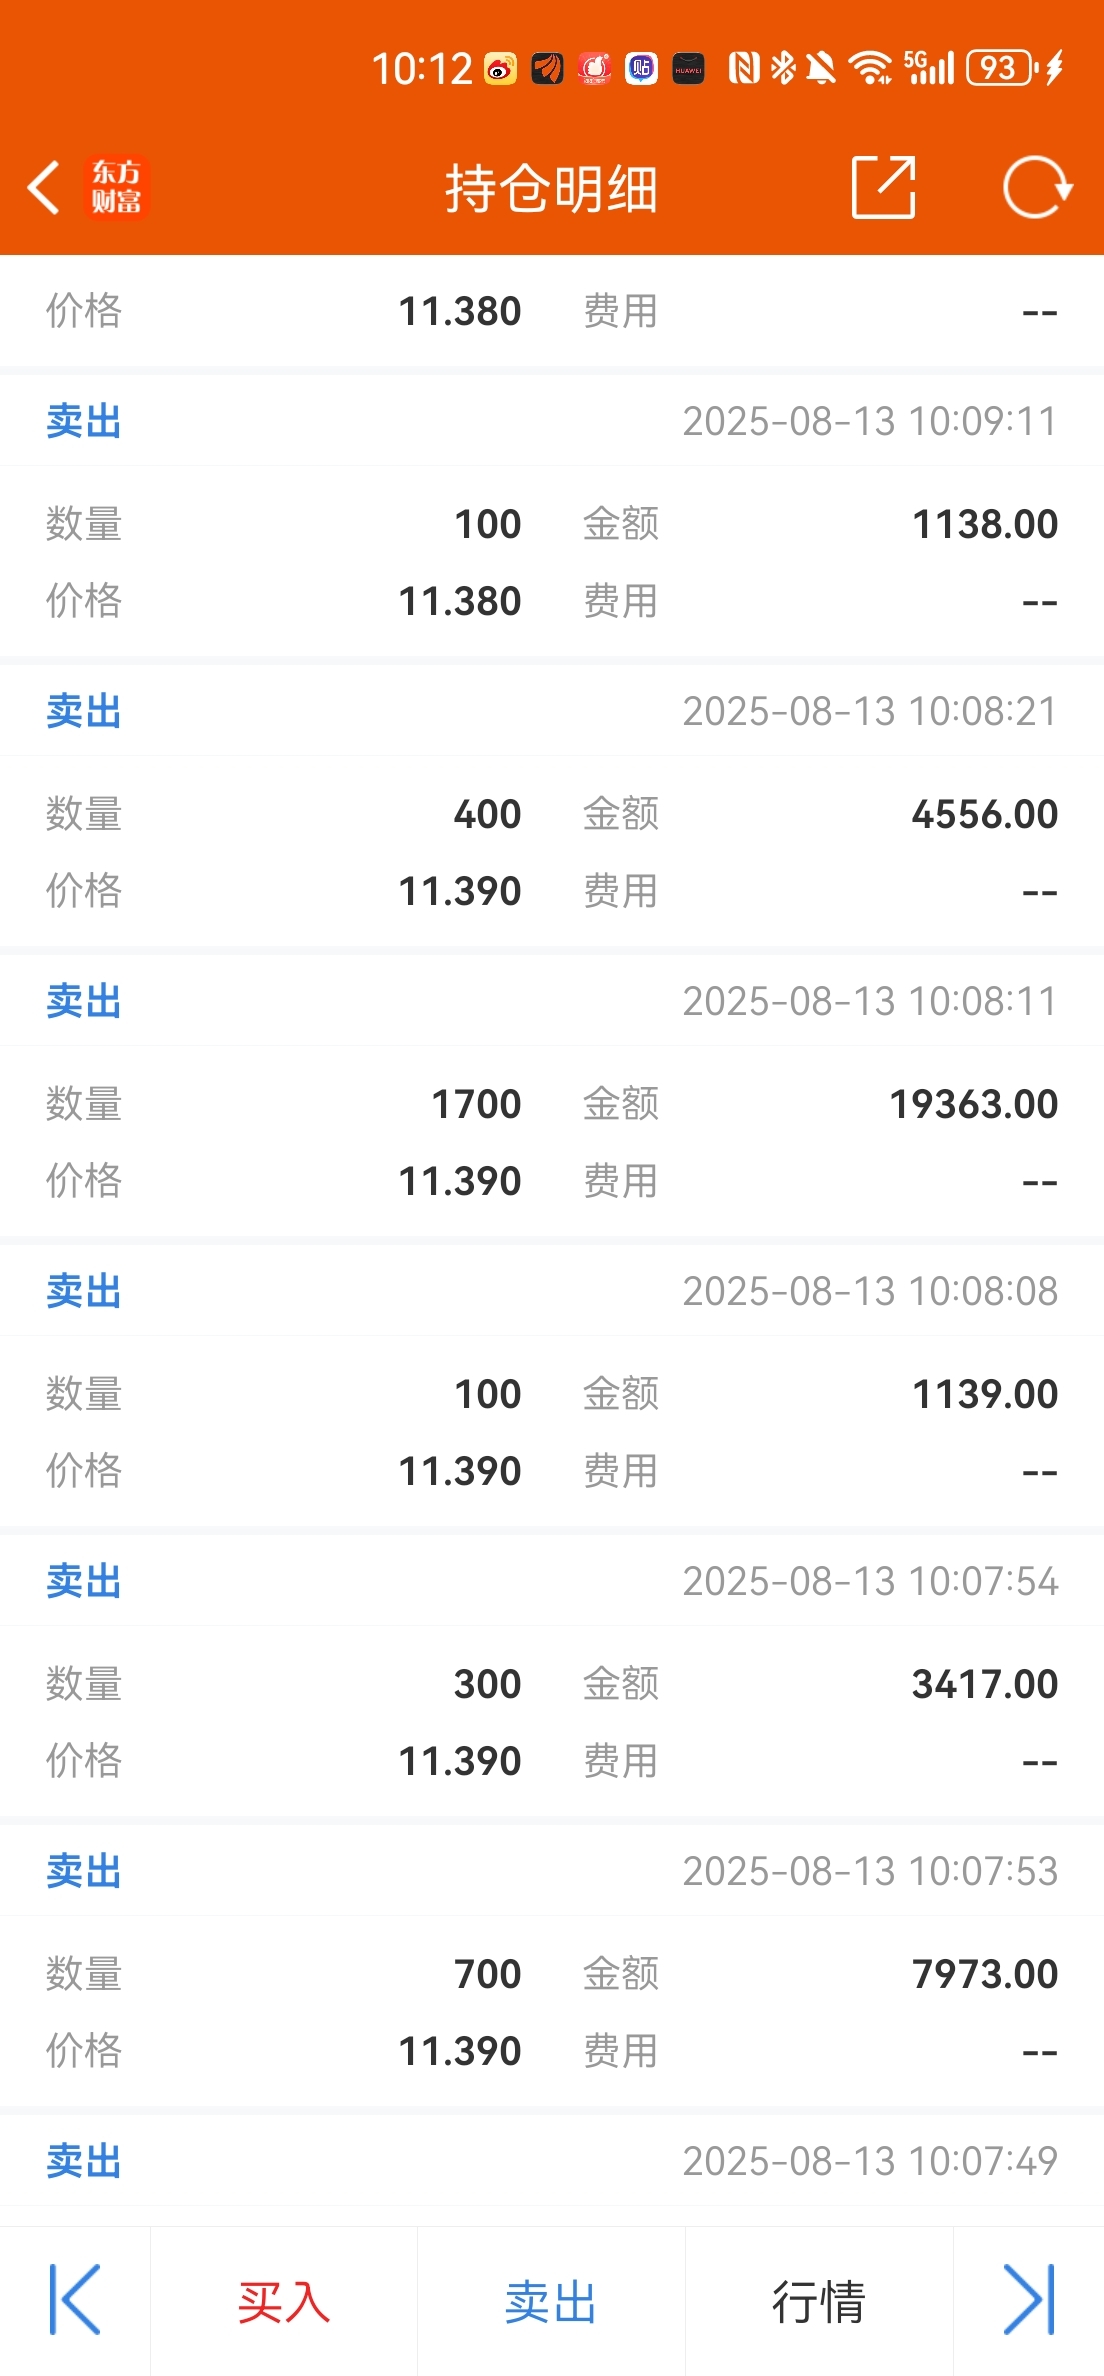Tap the Weibo notification icon

[500, 69]
